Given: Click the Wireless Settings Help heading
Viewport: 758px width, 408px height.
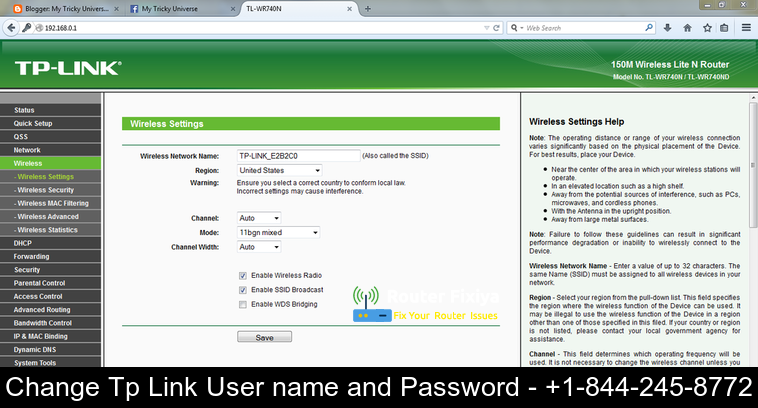Looking at the screenshot, I should 576,122.
